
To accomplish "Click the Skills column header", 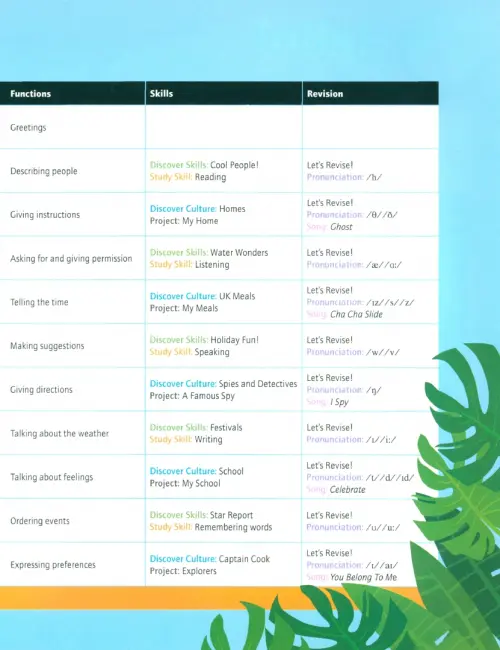I will pos(161,94).
